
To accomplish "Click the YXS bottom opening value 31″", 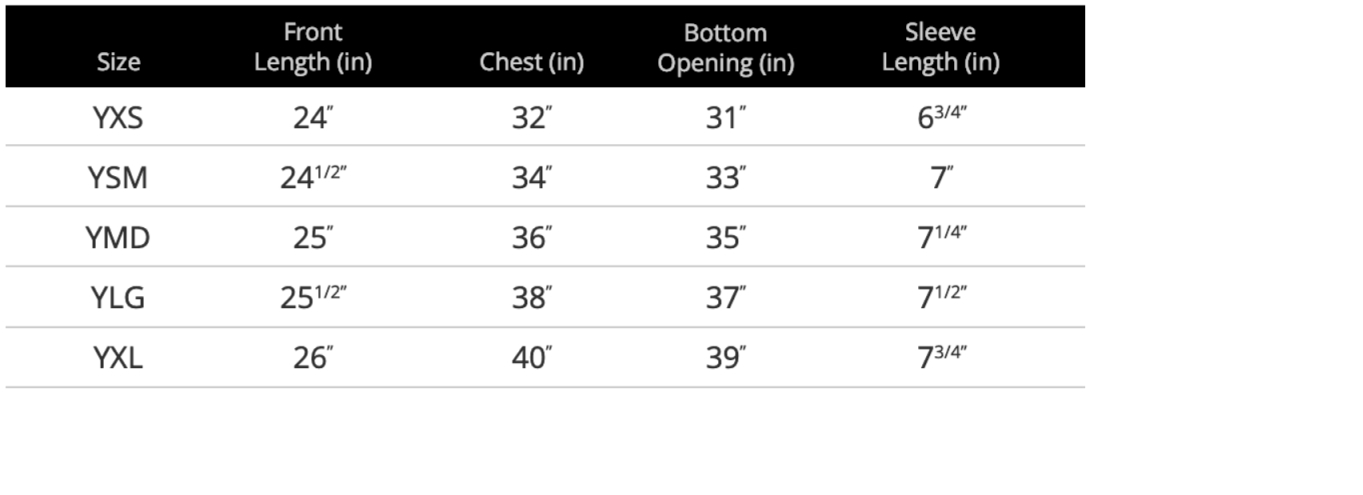I will (x=725, y=118).
